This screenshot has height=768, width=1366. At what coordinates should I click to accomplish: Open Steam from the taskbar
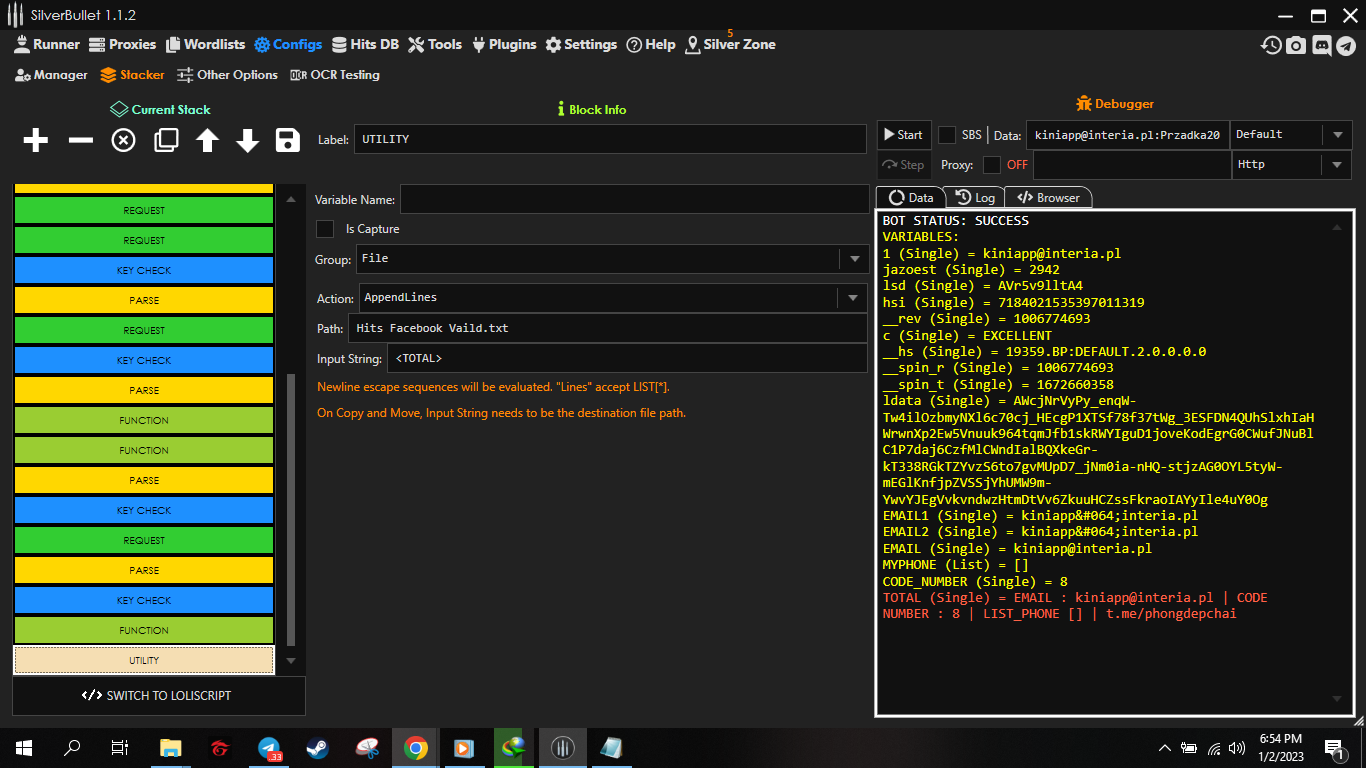coord(318,747)
